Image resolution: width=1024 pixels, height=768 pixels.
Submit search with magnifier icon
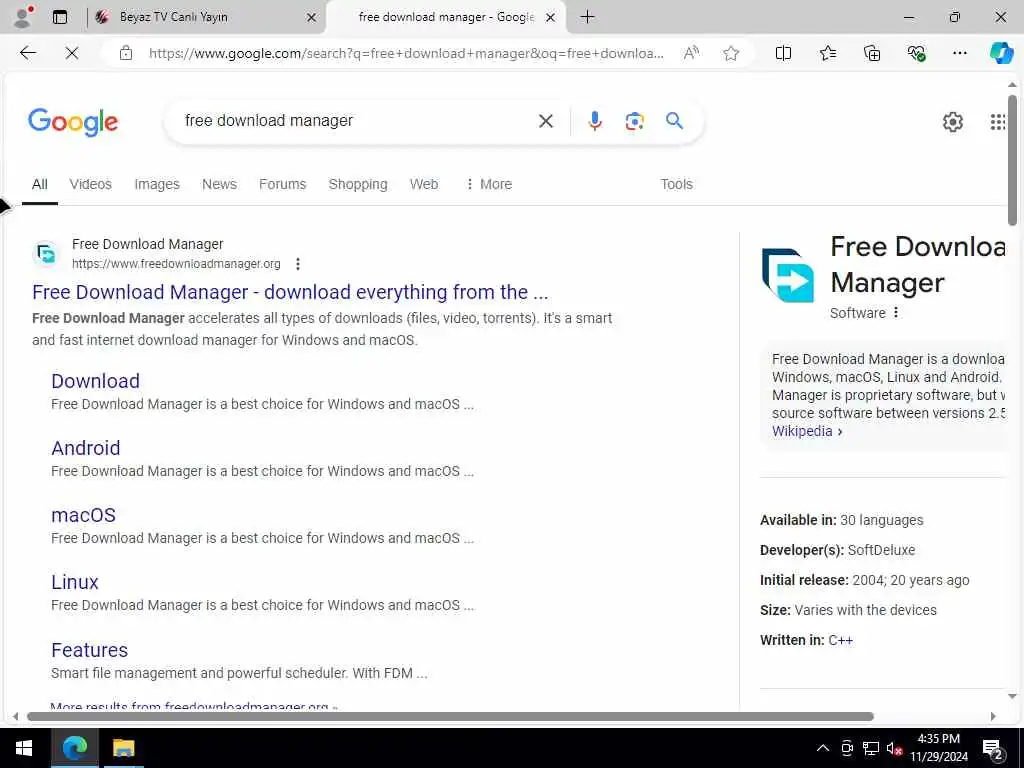674,120
